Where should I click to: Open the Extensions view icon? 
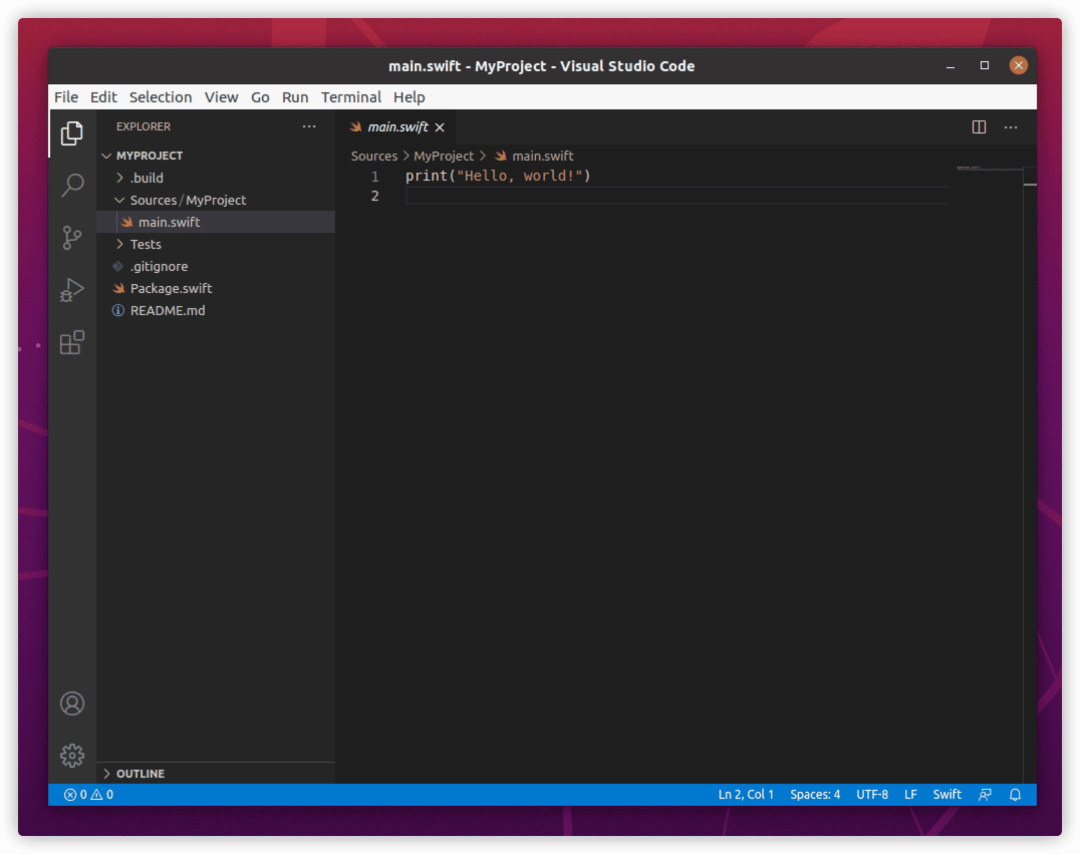(72, 342)
